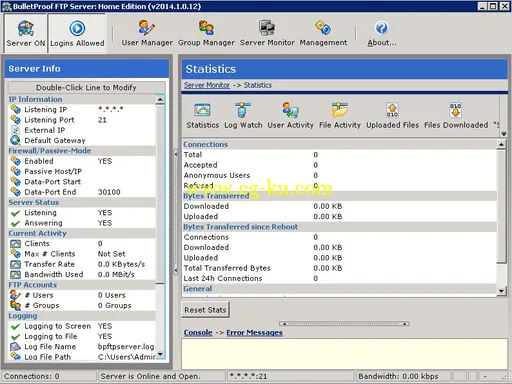Click the Server Monitor breadcrumb link
This screenshot has width=512, height=384.
pyautogui.click(x=207, y=85)
